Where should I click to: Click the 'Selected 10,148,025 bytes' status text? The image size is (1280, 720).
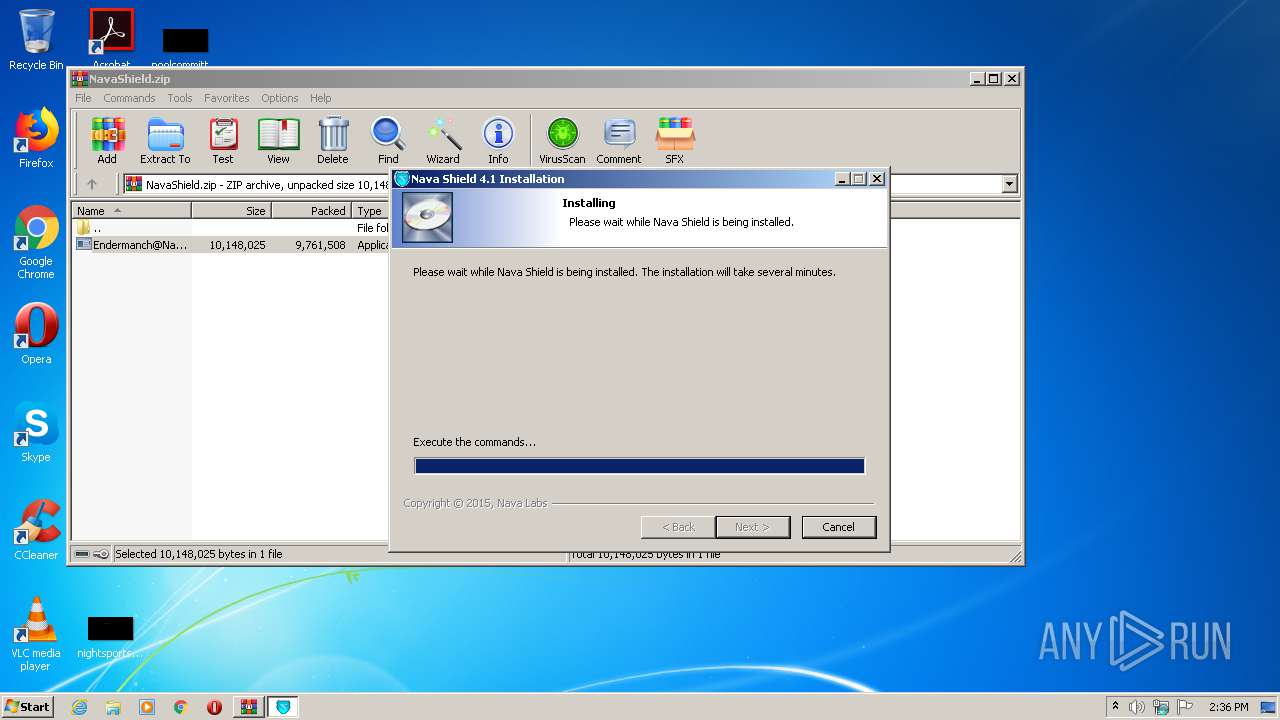pos(199,554)
